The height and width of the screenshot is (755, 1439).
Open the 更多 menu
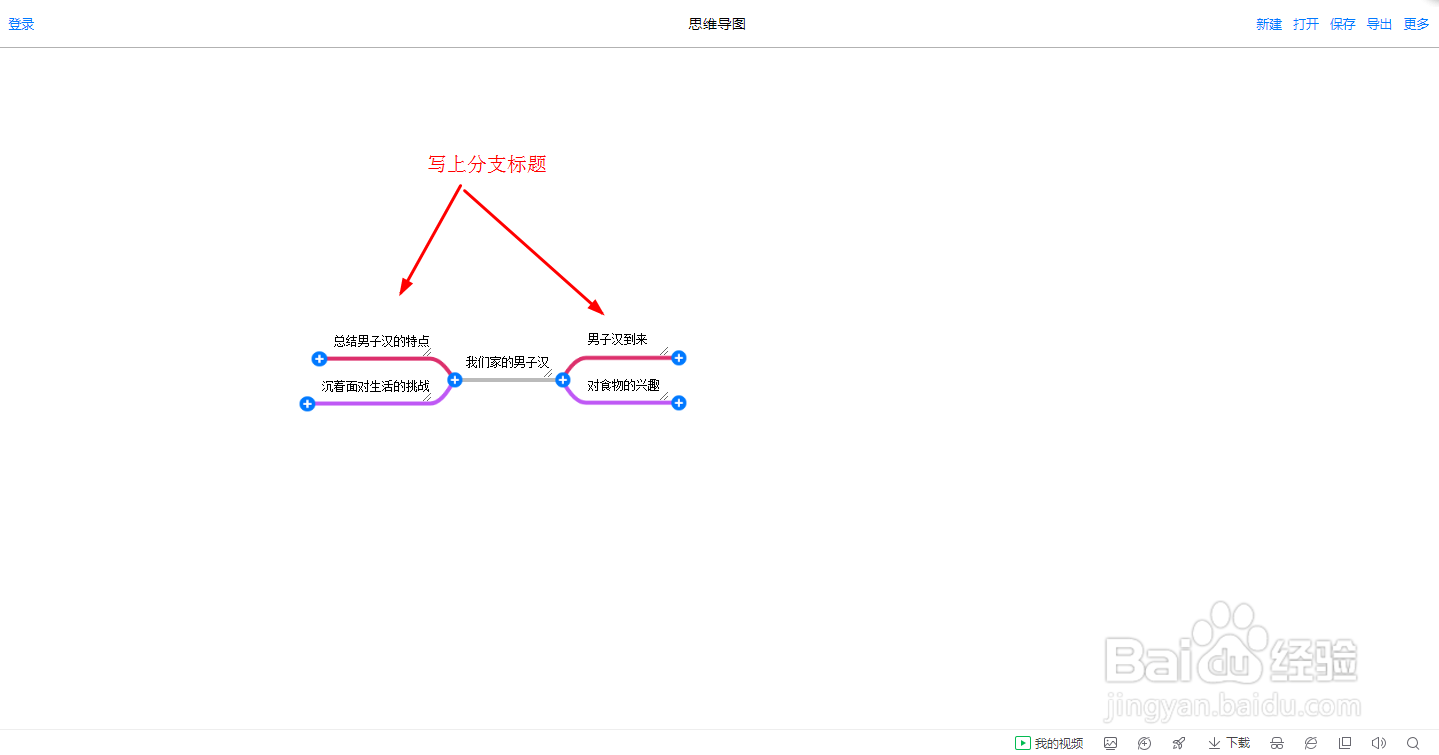click(1417, 24)
